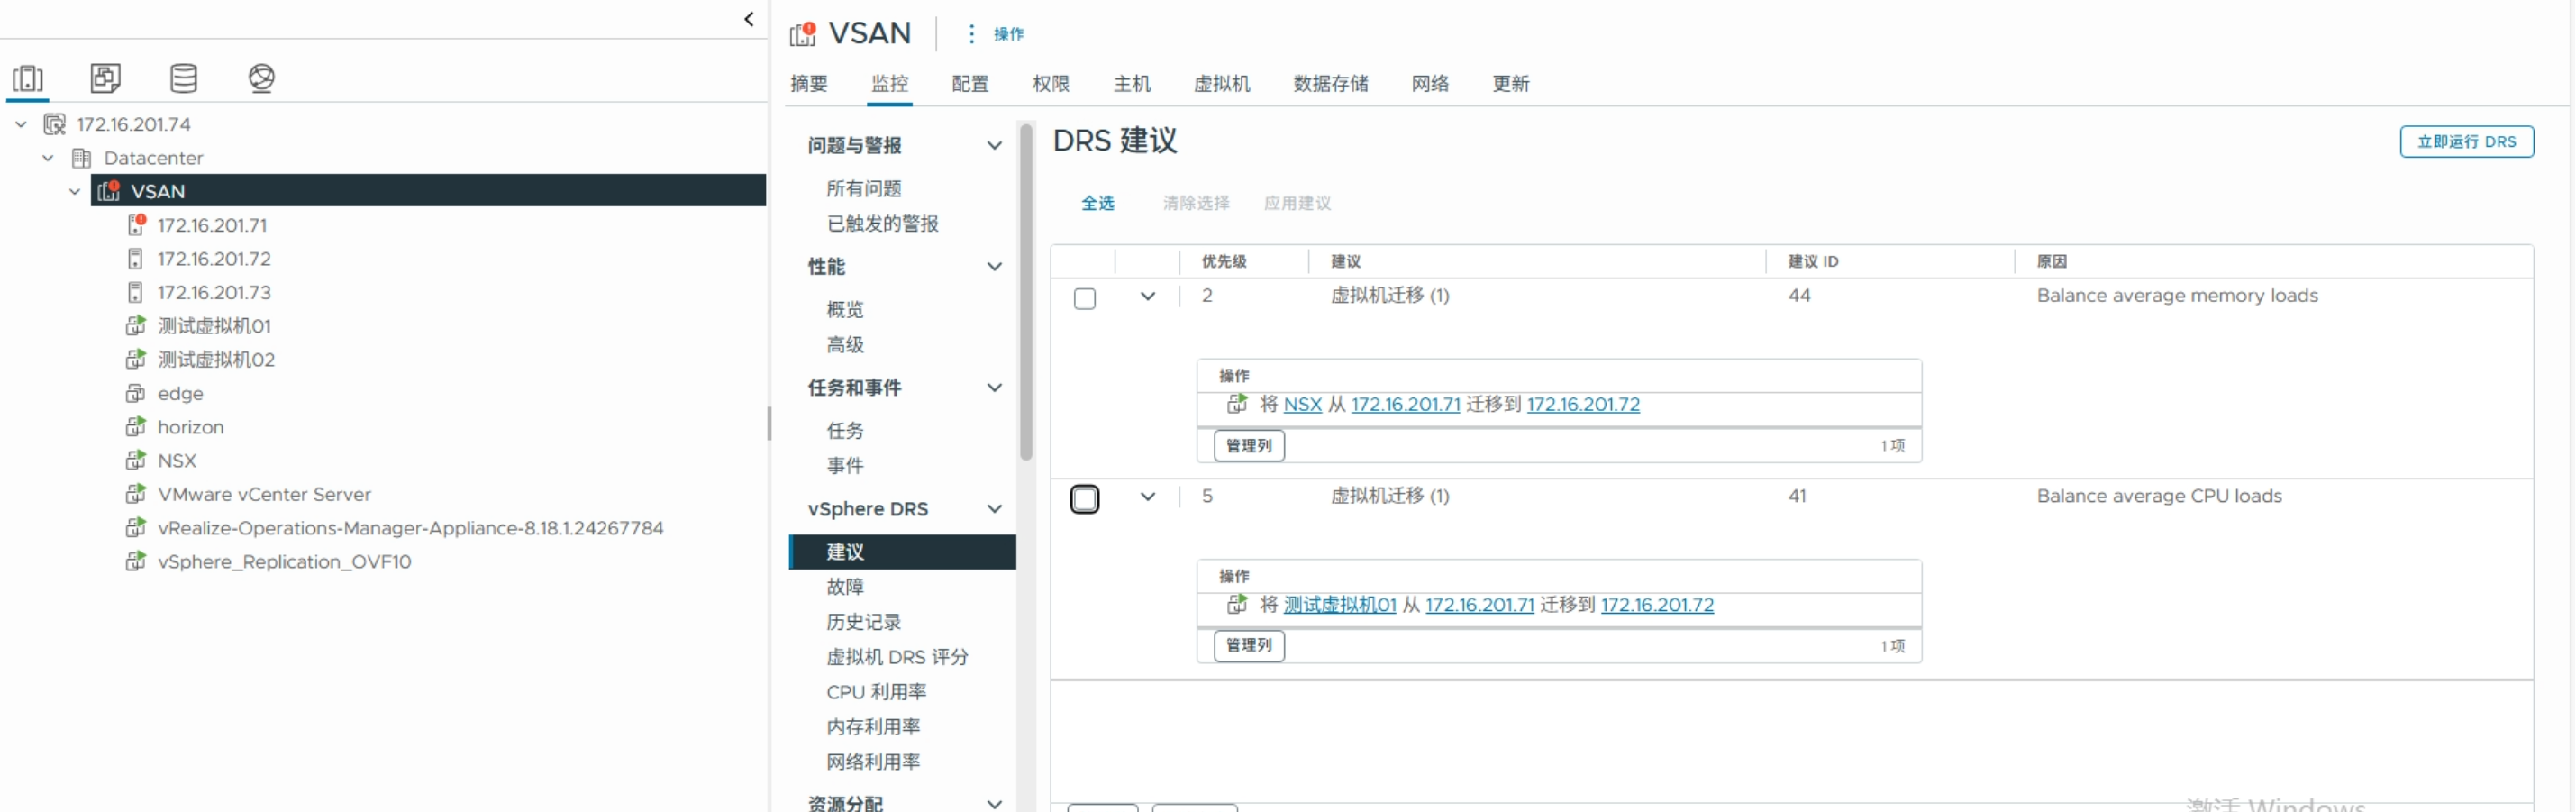This screenshot has height=812, width=2576.
Task: Click the 优先级 column header
Action: [1224, 261]
